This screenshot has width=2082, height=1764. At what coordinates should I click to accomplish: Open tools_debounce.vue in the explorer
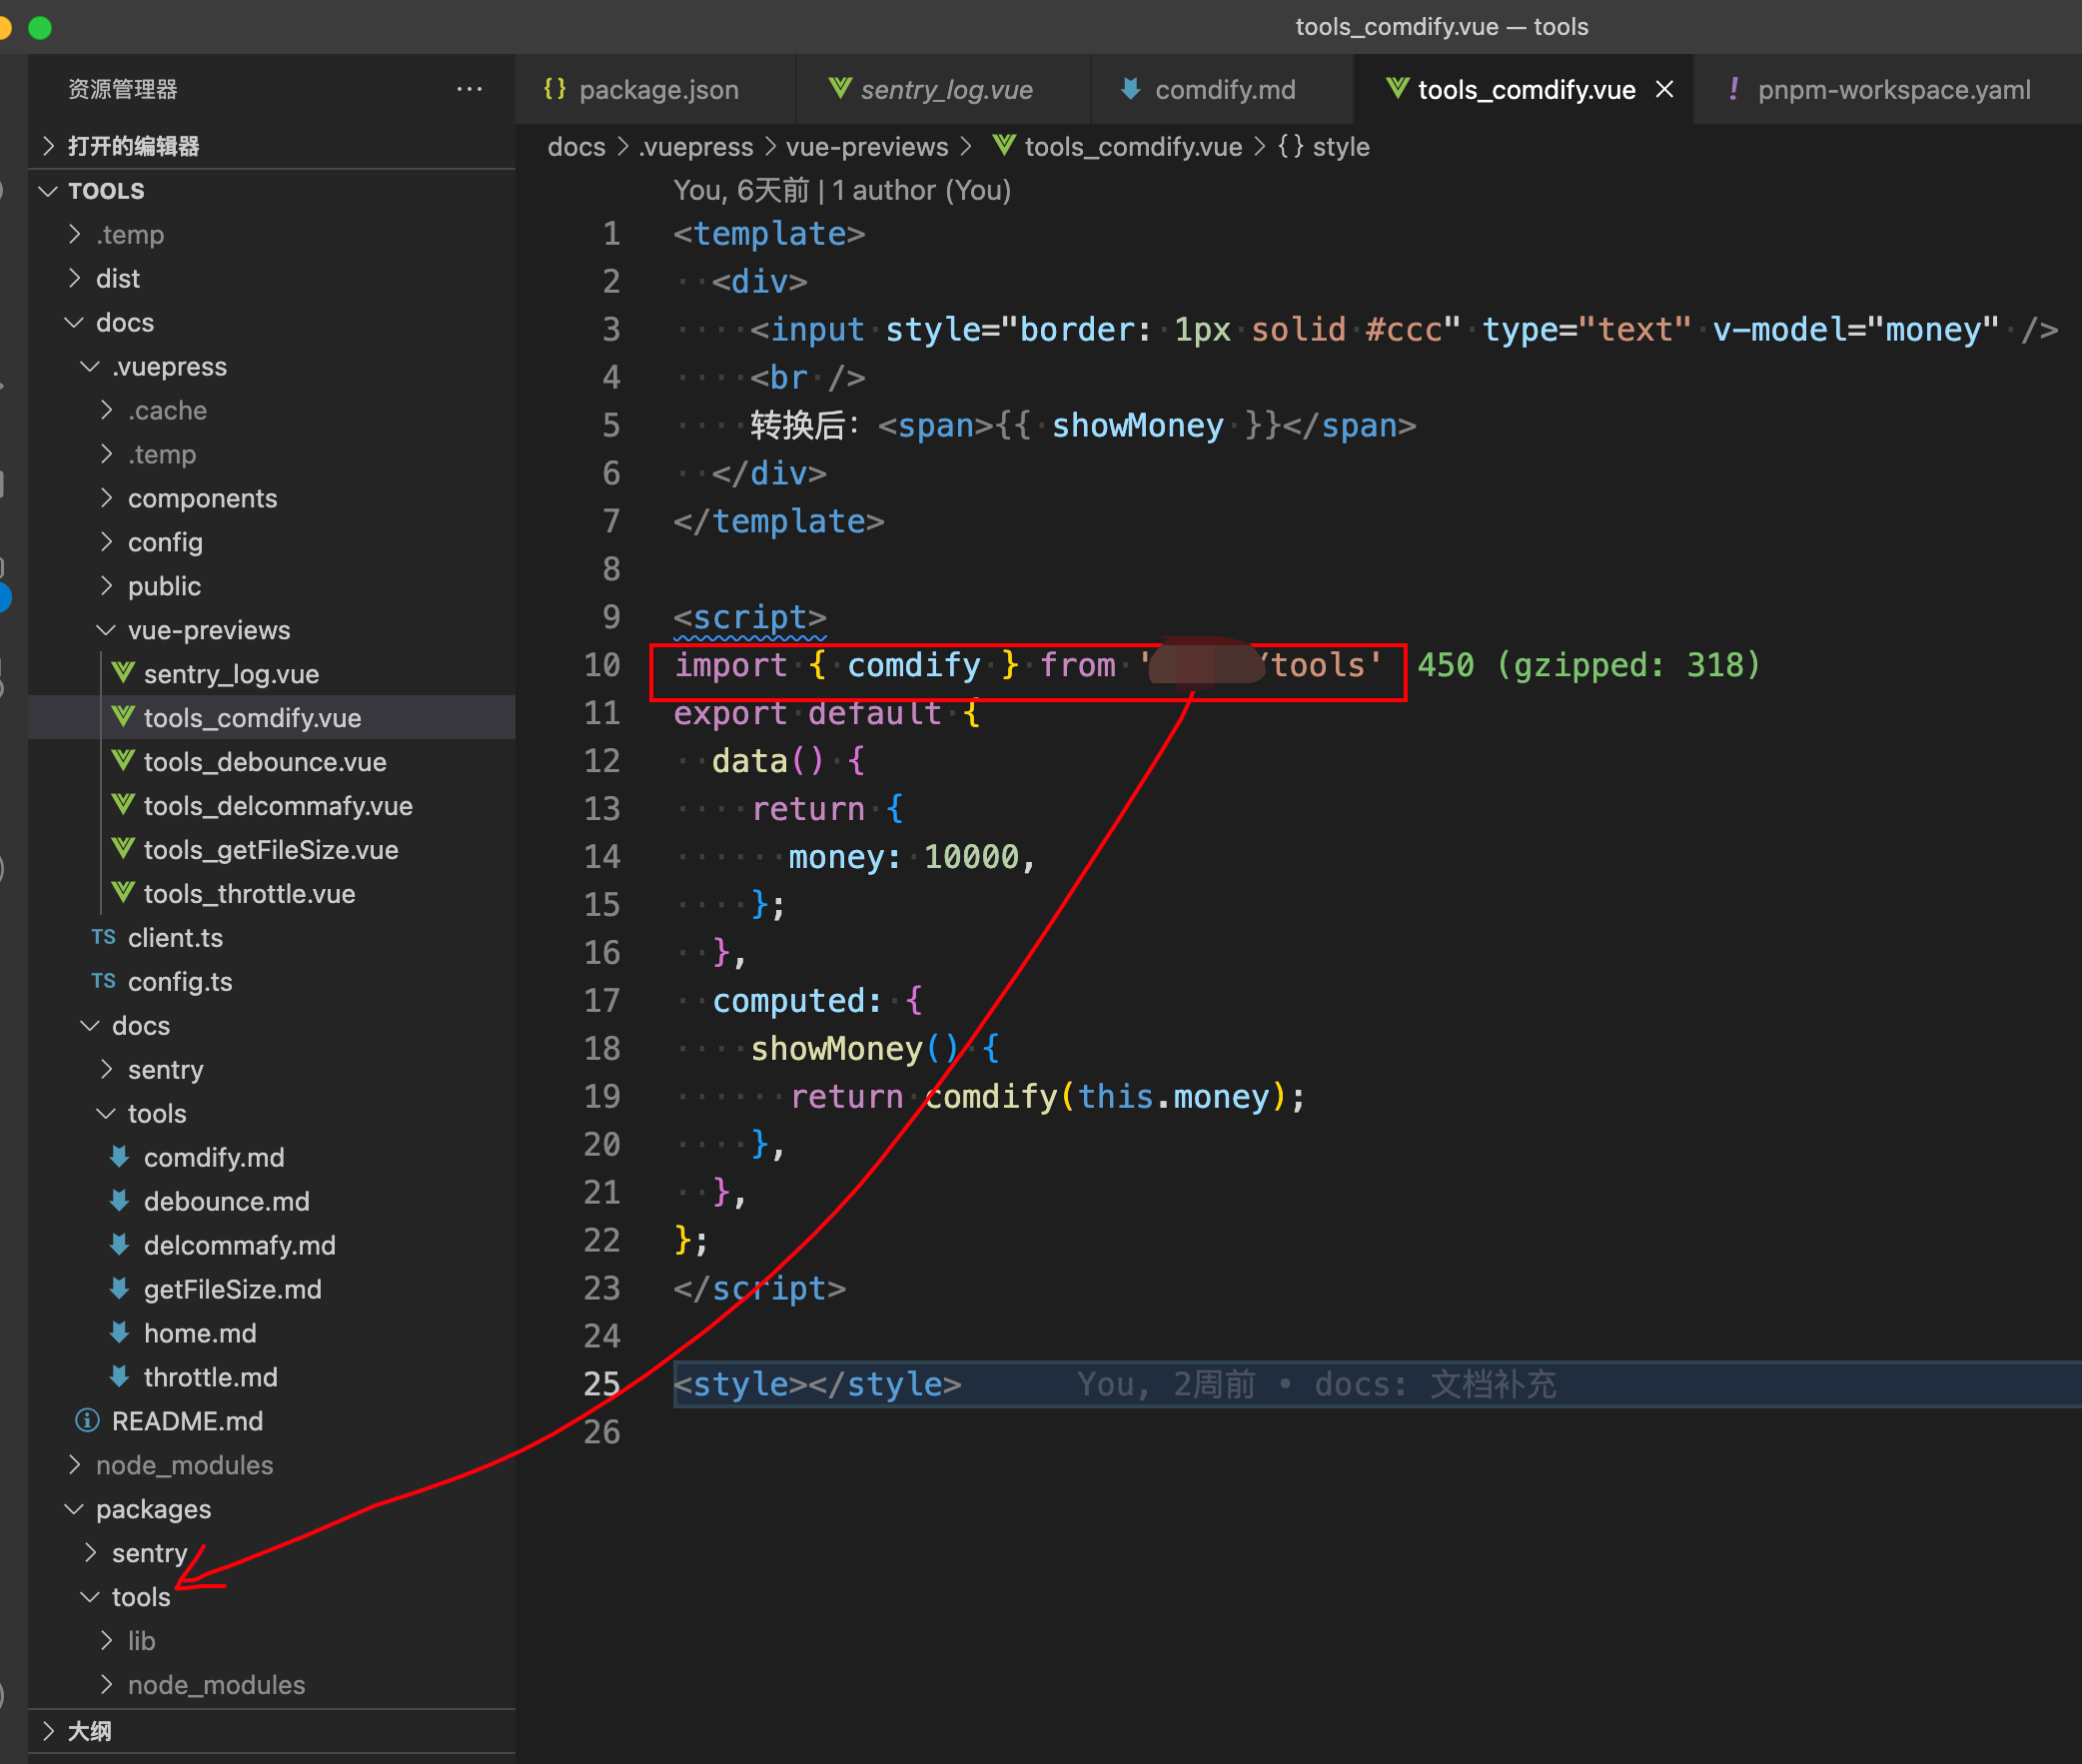[265, 762]
